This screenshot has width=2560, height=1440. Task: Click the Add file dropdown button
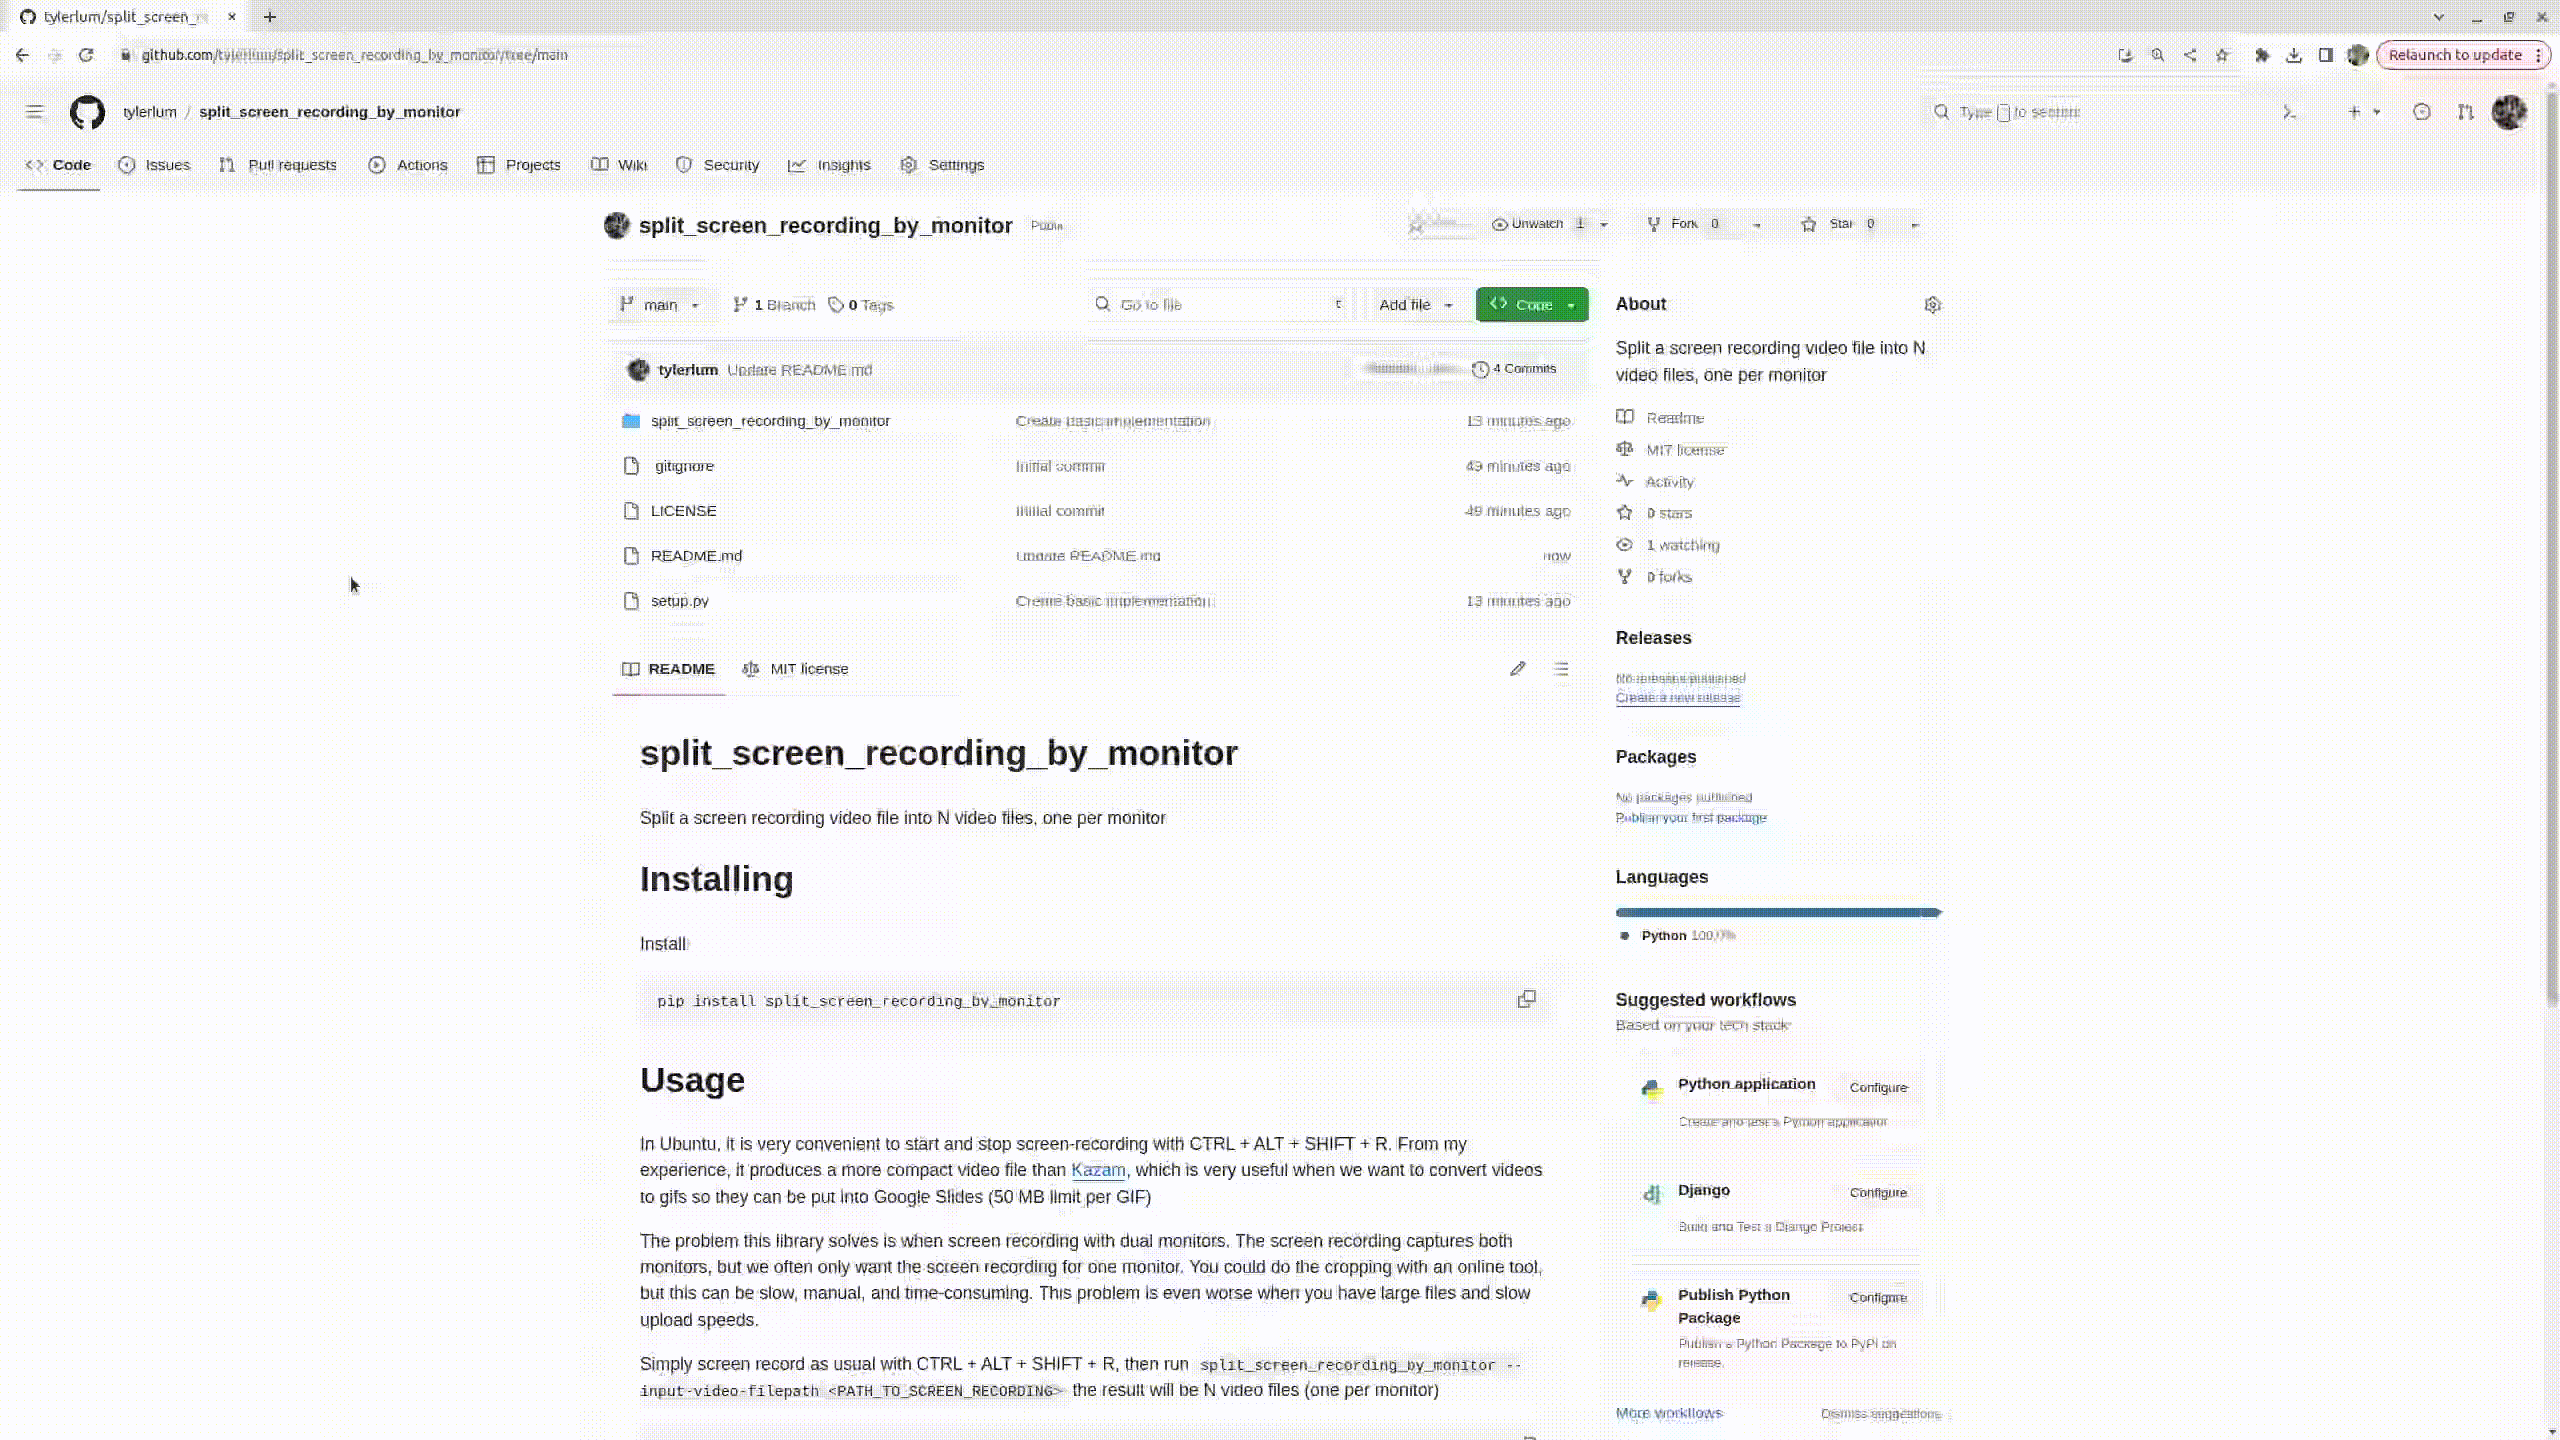click(x=1415, y=304)
